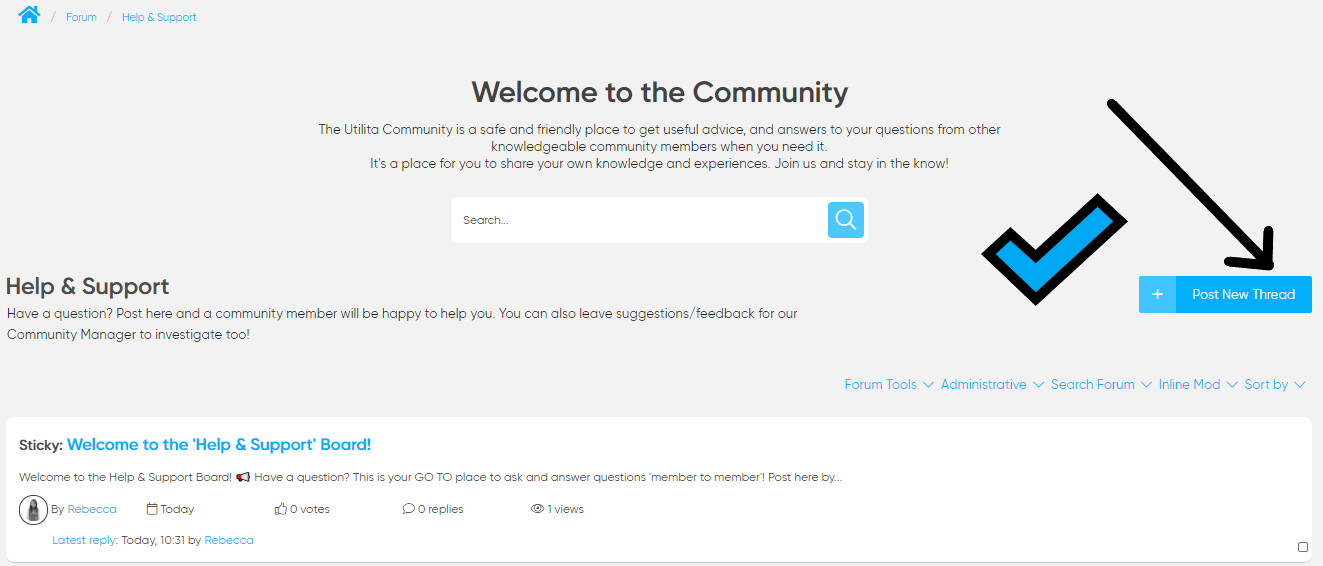Screen dimensions: 1323x566
Task: Click the Post New Thread button
Action: pos(1225,294)
